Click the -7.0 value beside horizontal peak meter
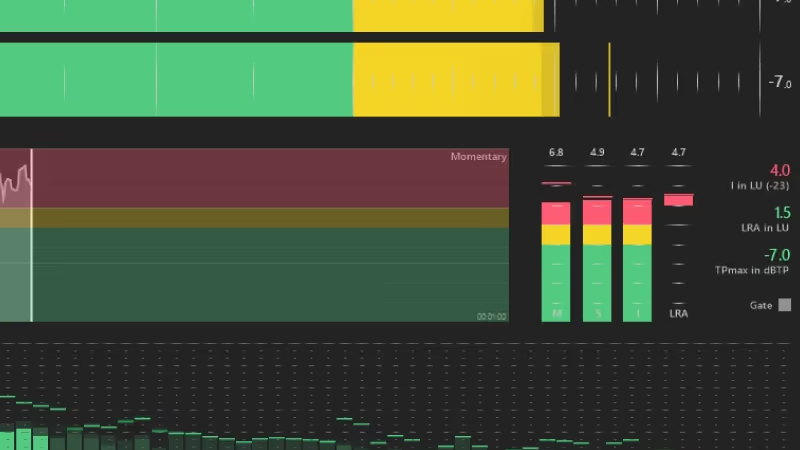 click(x=780, y=82)
